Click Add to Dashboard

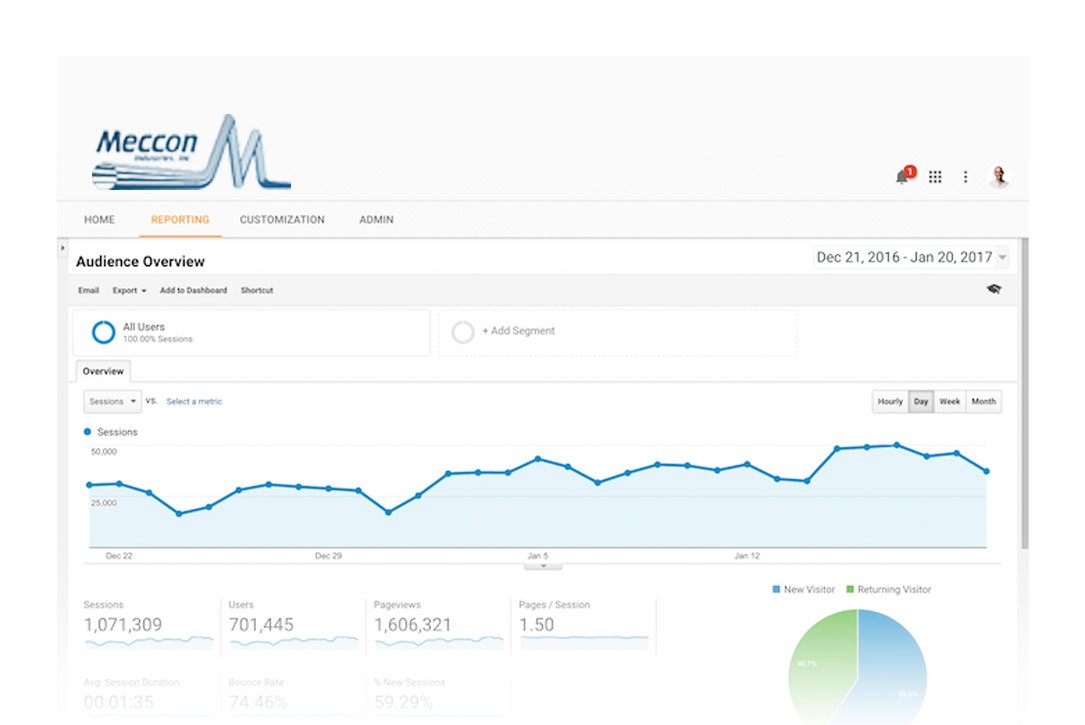tap(193, 290)
